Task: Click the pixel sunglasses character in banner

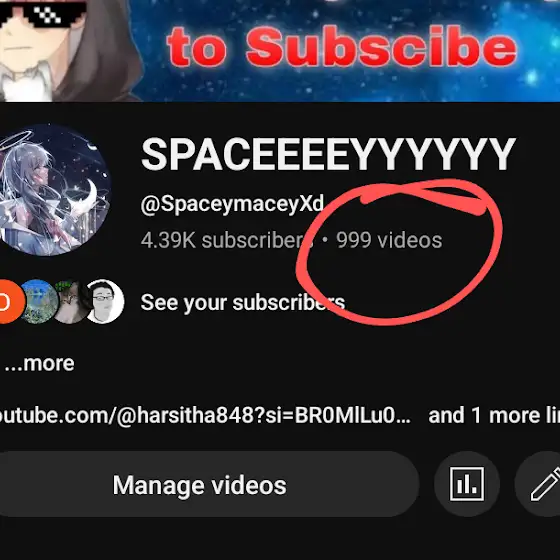Action: pos(64,50)
